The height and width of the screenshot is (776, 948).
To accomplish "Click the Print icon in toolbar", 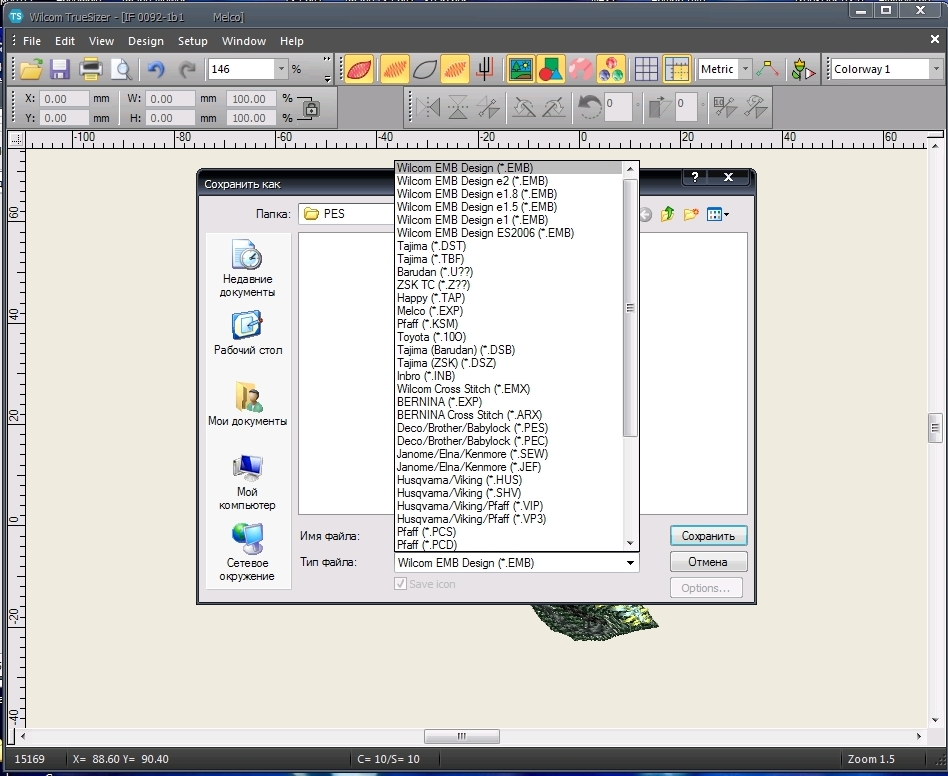I will 91,69.
